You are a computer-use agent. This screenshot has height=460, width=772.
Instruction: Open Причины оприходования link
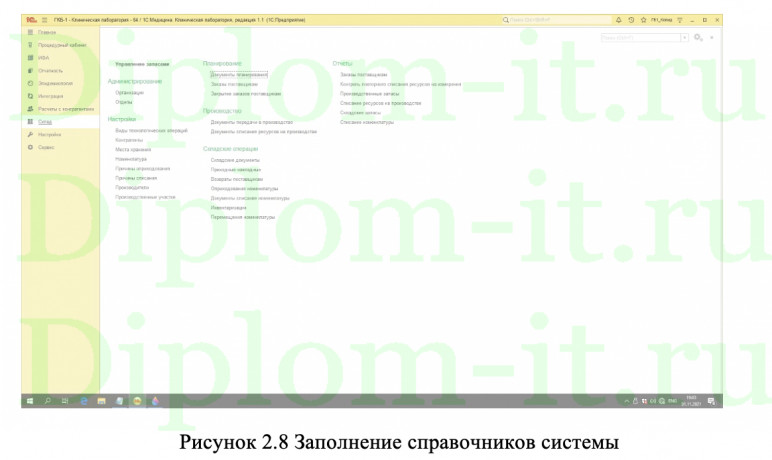tap(142, 168)
